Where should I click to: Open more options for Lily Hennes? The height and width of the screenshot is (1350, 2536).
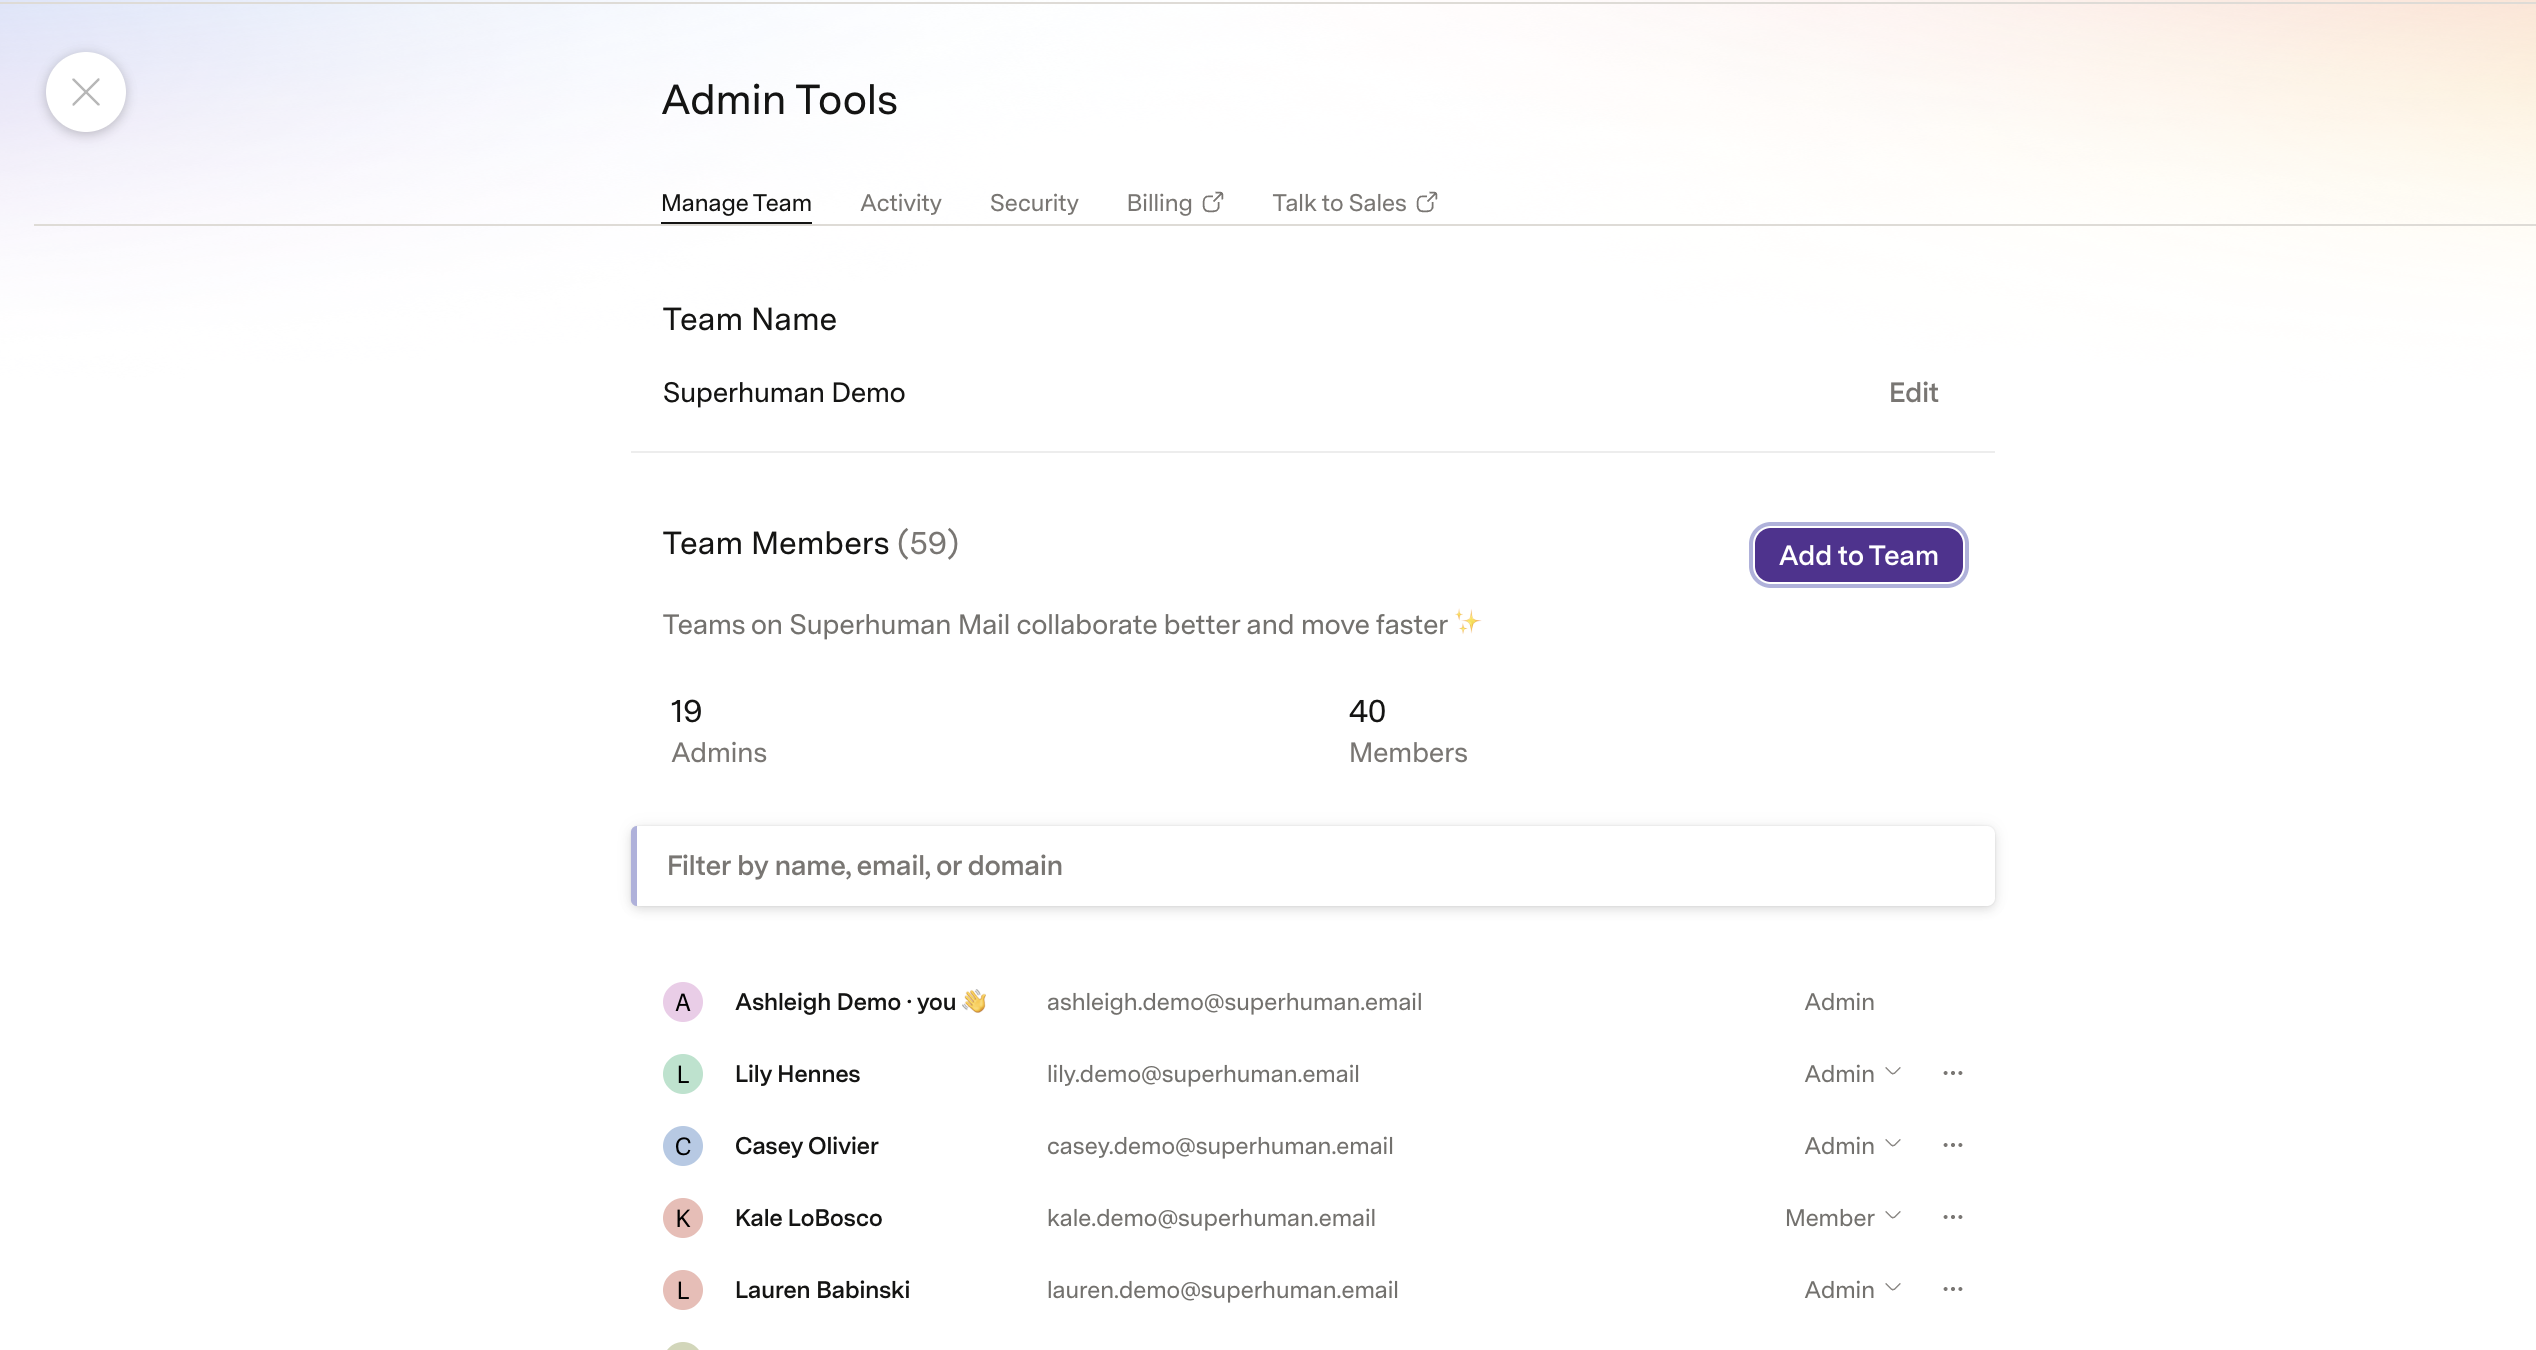[1953, 1073]
